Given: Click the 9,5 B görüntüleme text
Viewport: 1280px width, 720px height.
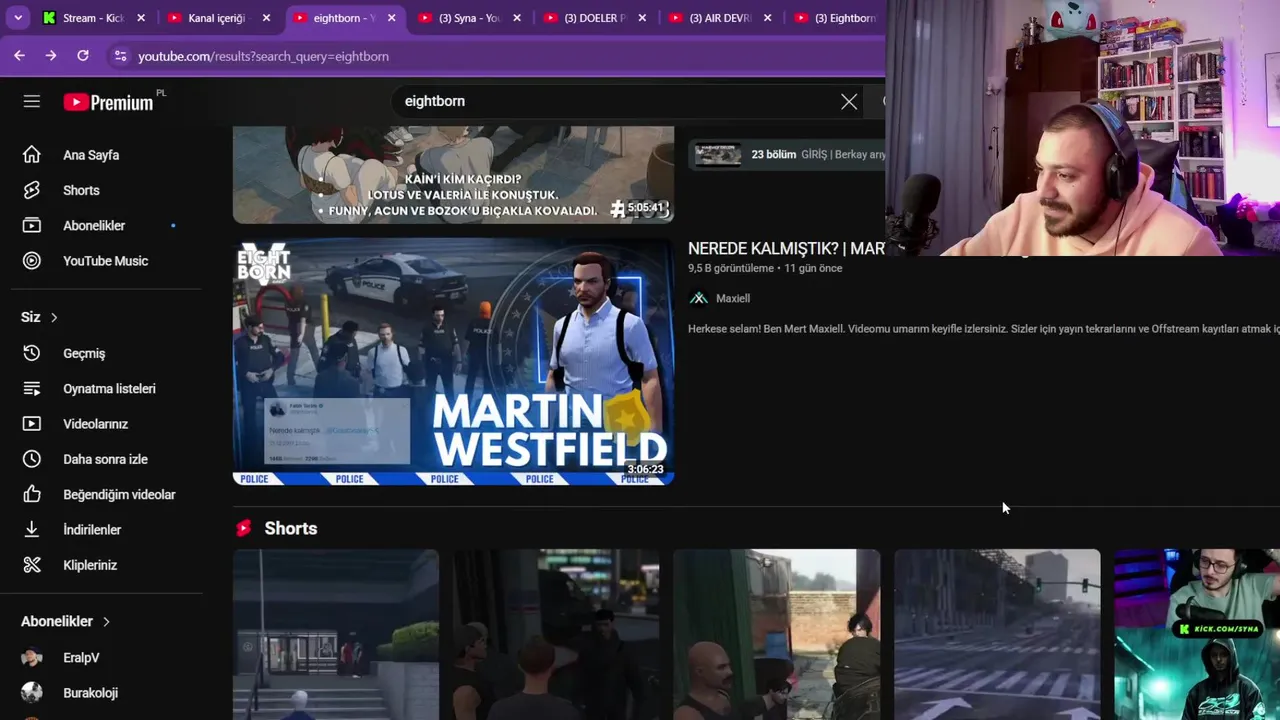Looking at the screenshot, I should coord(731,268).
